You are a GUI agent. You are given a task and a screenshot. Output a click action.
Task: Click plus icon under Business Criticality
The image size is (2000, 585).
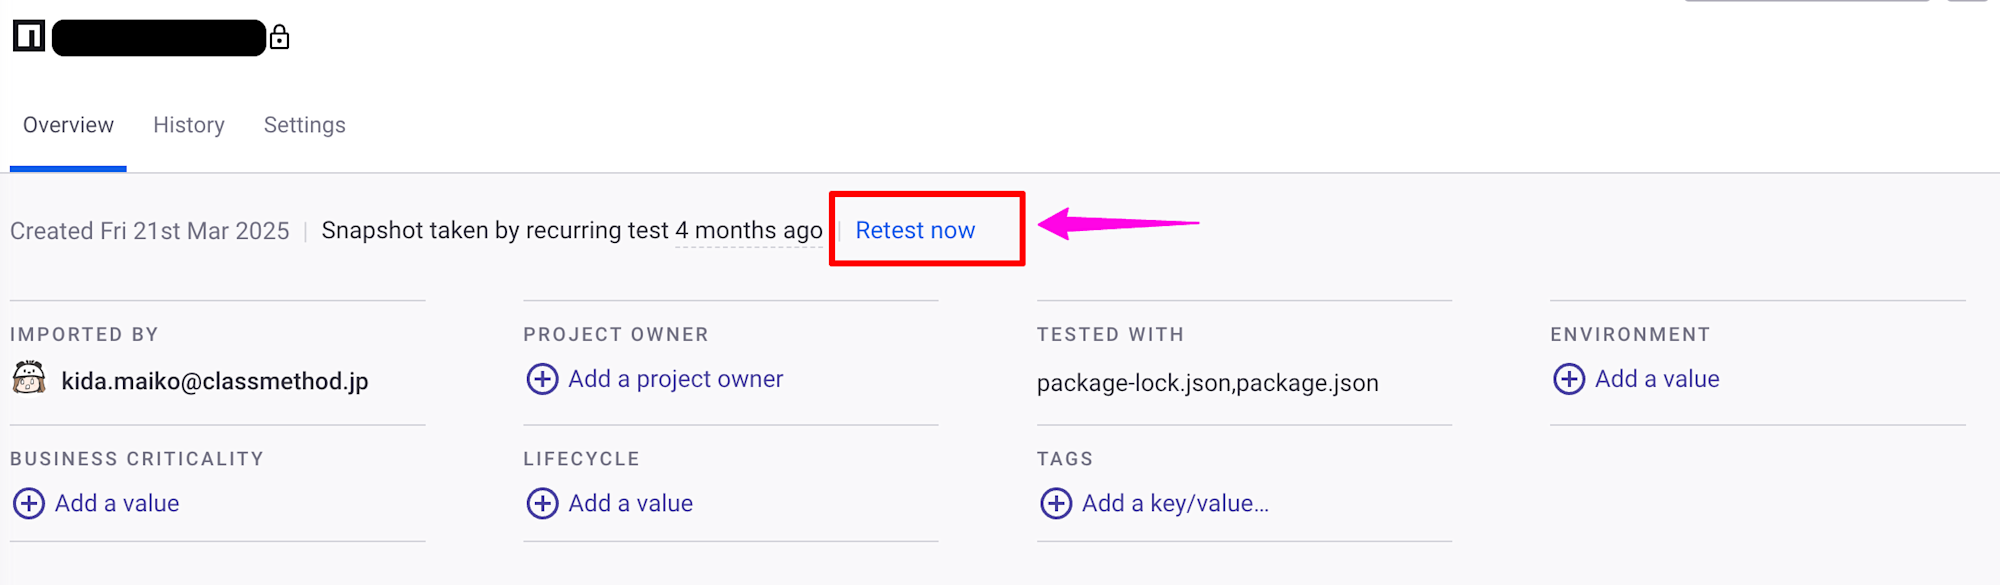[29, 503]
